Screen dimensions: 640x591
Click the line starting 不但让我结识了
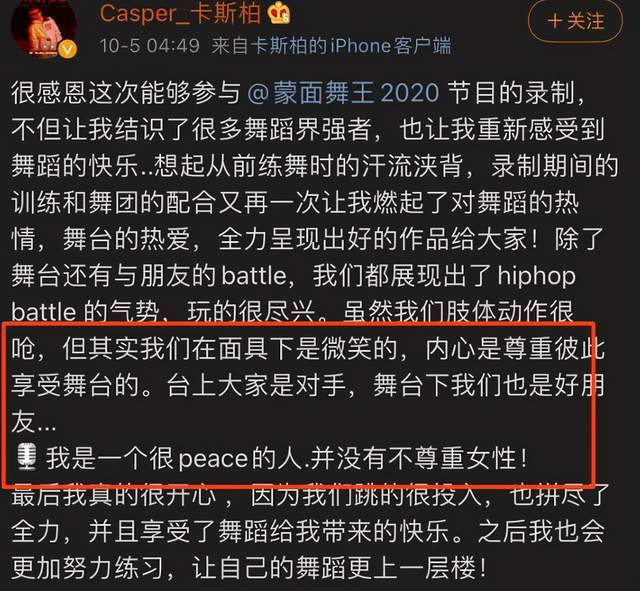(x=308, y=129)
